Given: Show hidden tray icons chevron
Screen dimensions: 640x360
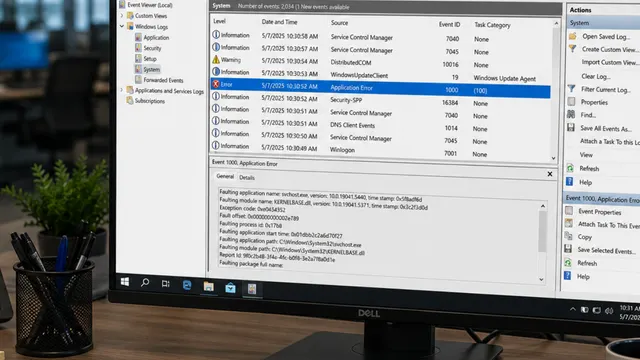Looking at the screenshot, I should pos(573,309).
